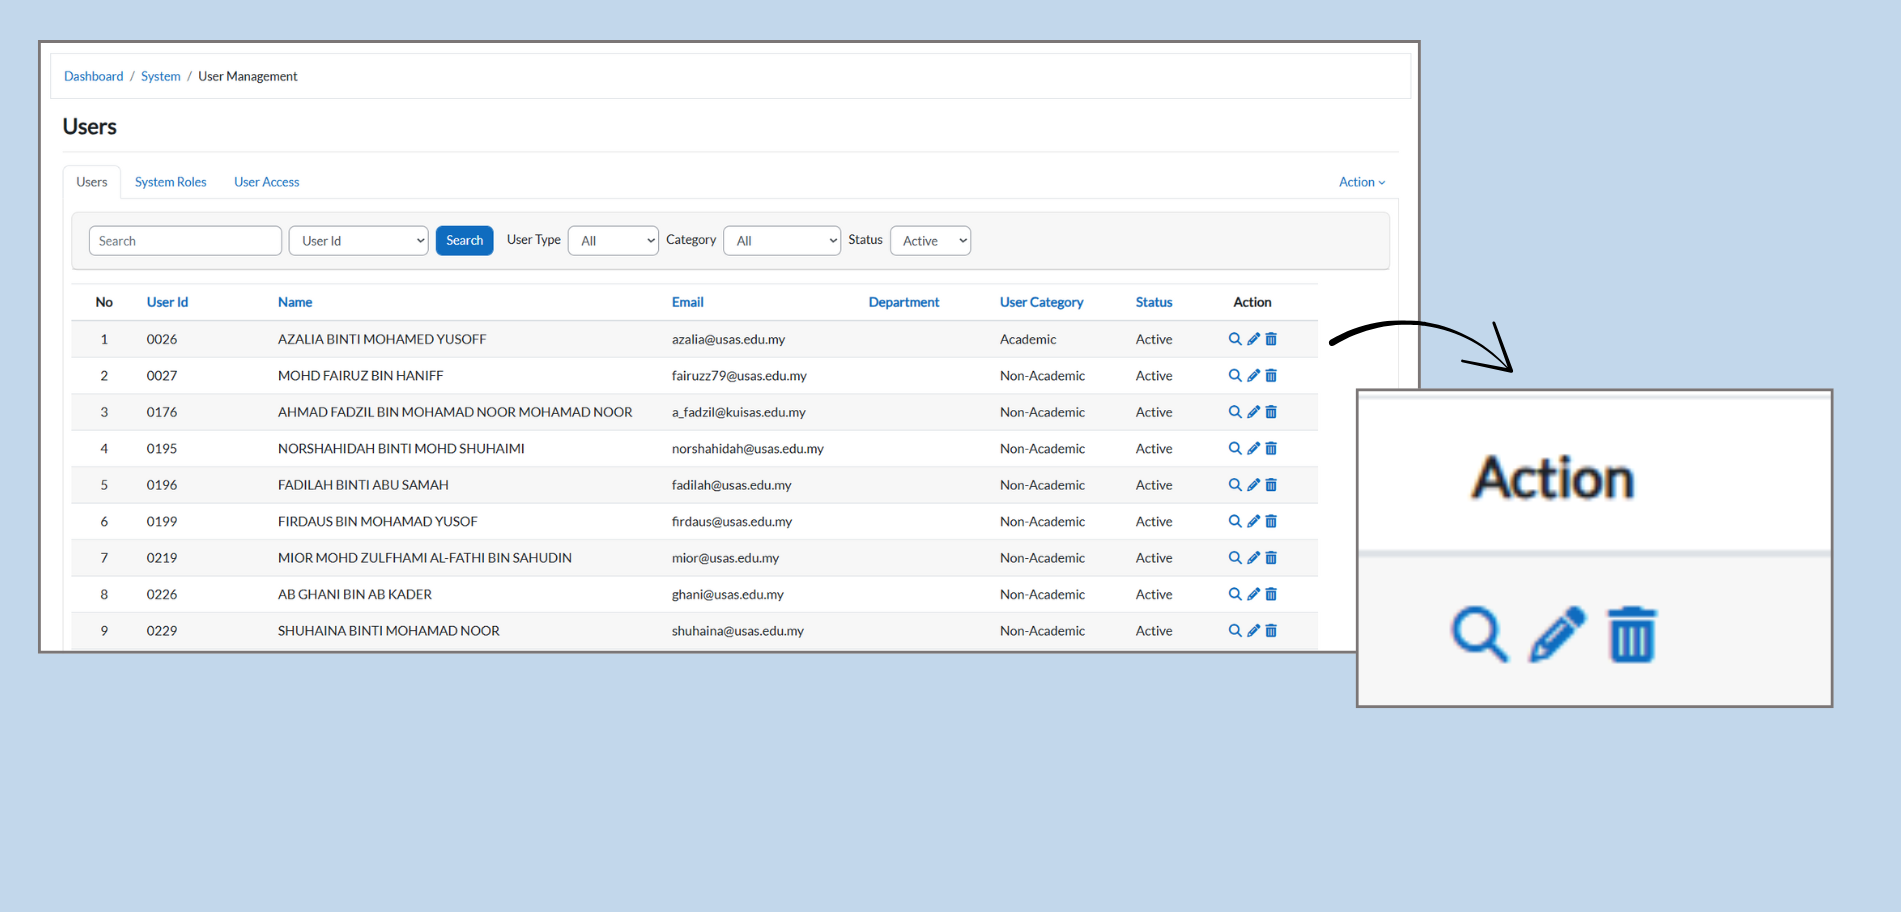Open the User Access tab
Screen dimensions: 1901x912
[266, 182]
